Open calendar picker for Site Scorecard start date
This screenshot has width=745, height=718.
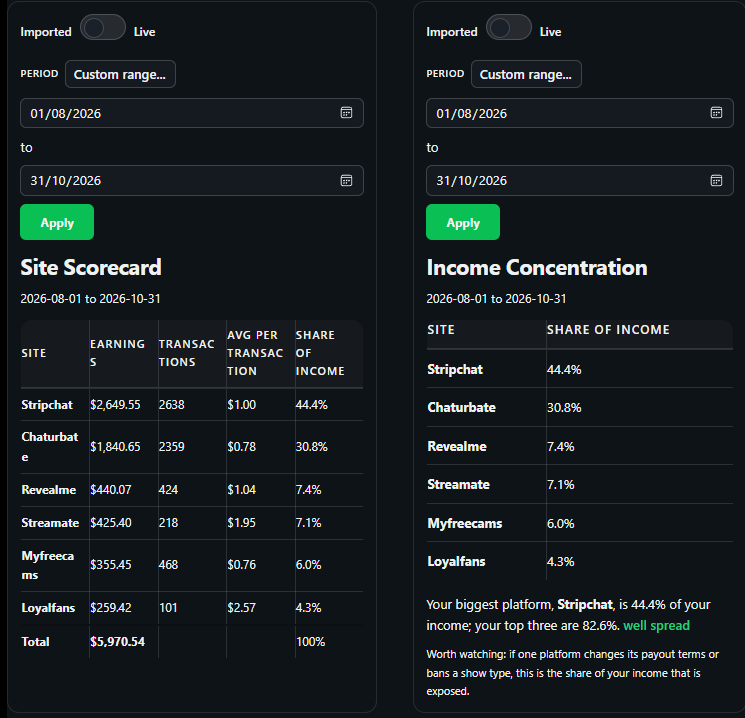(346, 113)
